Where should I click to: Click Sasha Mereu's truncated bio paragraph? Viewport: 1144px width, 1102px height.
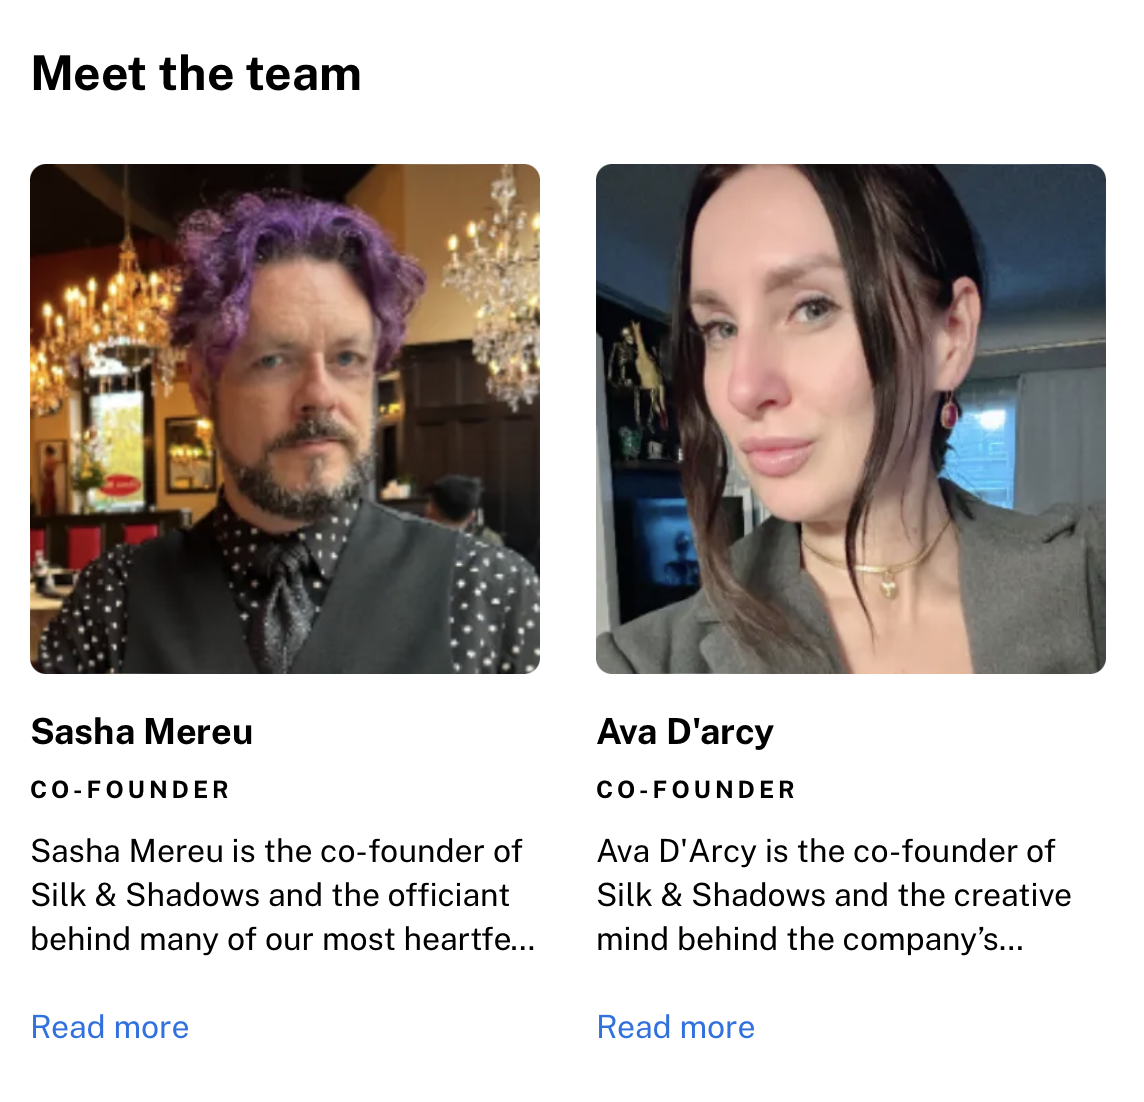click(x=283, y=895)
